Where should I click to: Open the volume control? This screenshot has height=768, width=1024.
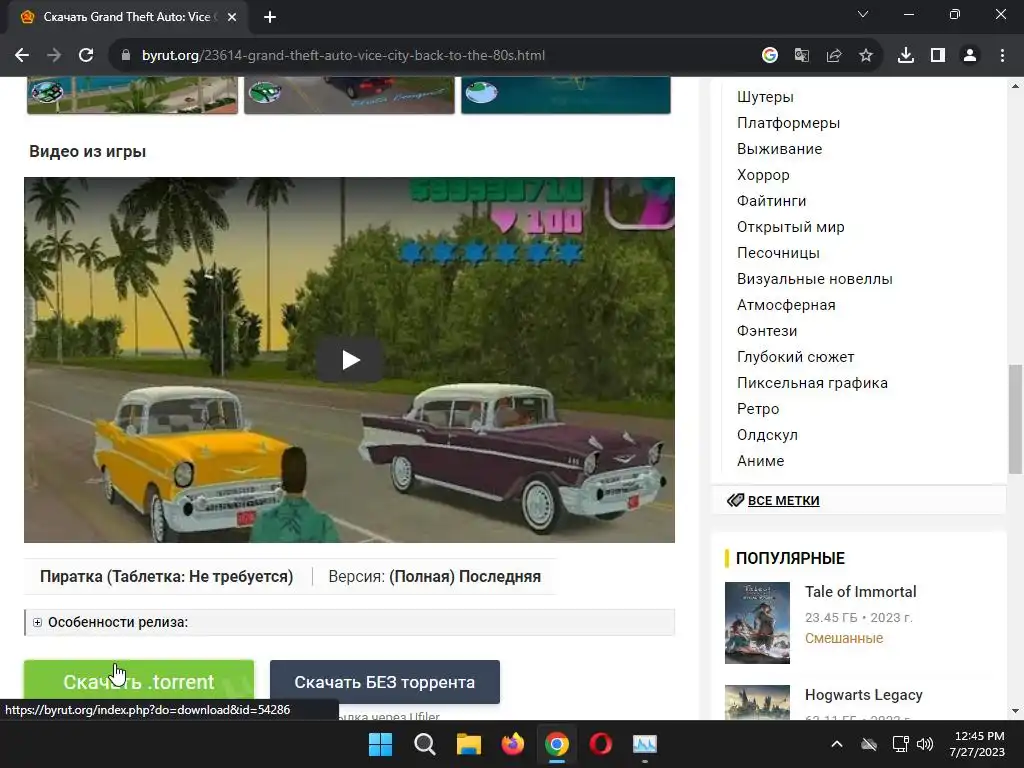925,744
